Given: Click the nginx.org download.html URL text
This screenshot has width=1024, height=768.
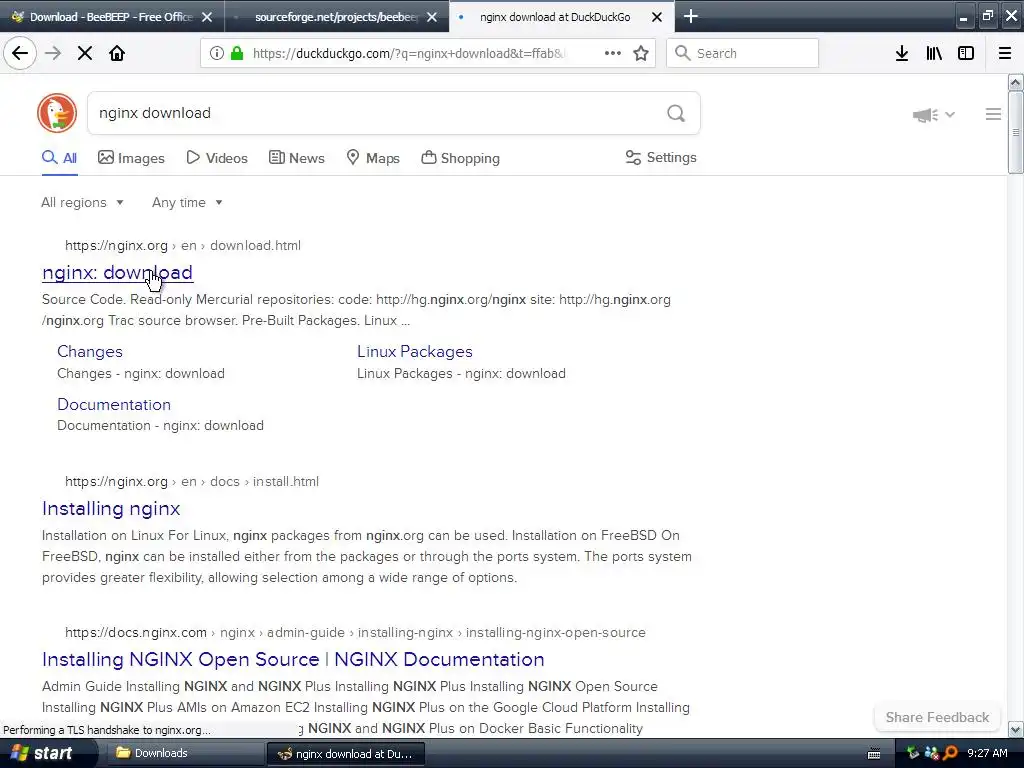Looking at the screenshot, I should (x=183, y=246).
